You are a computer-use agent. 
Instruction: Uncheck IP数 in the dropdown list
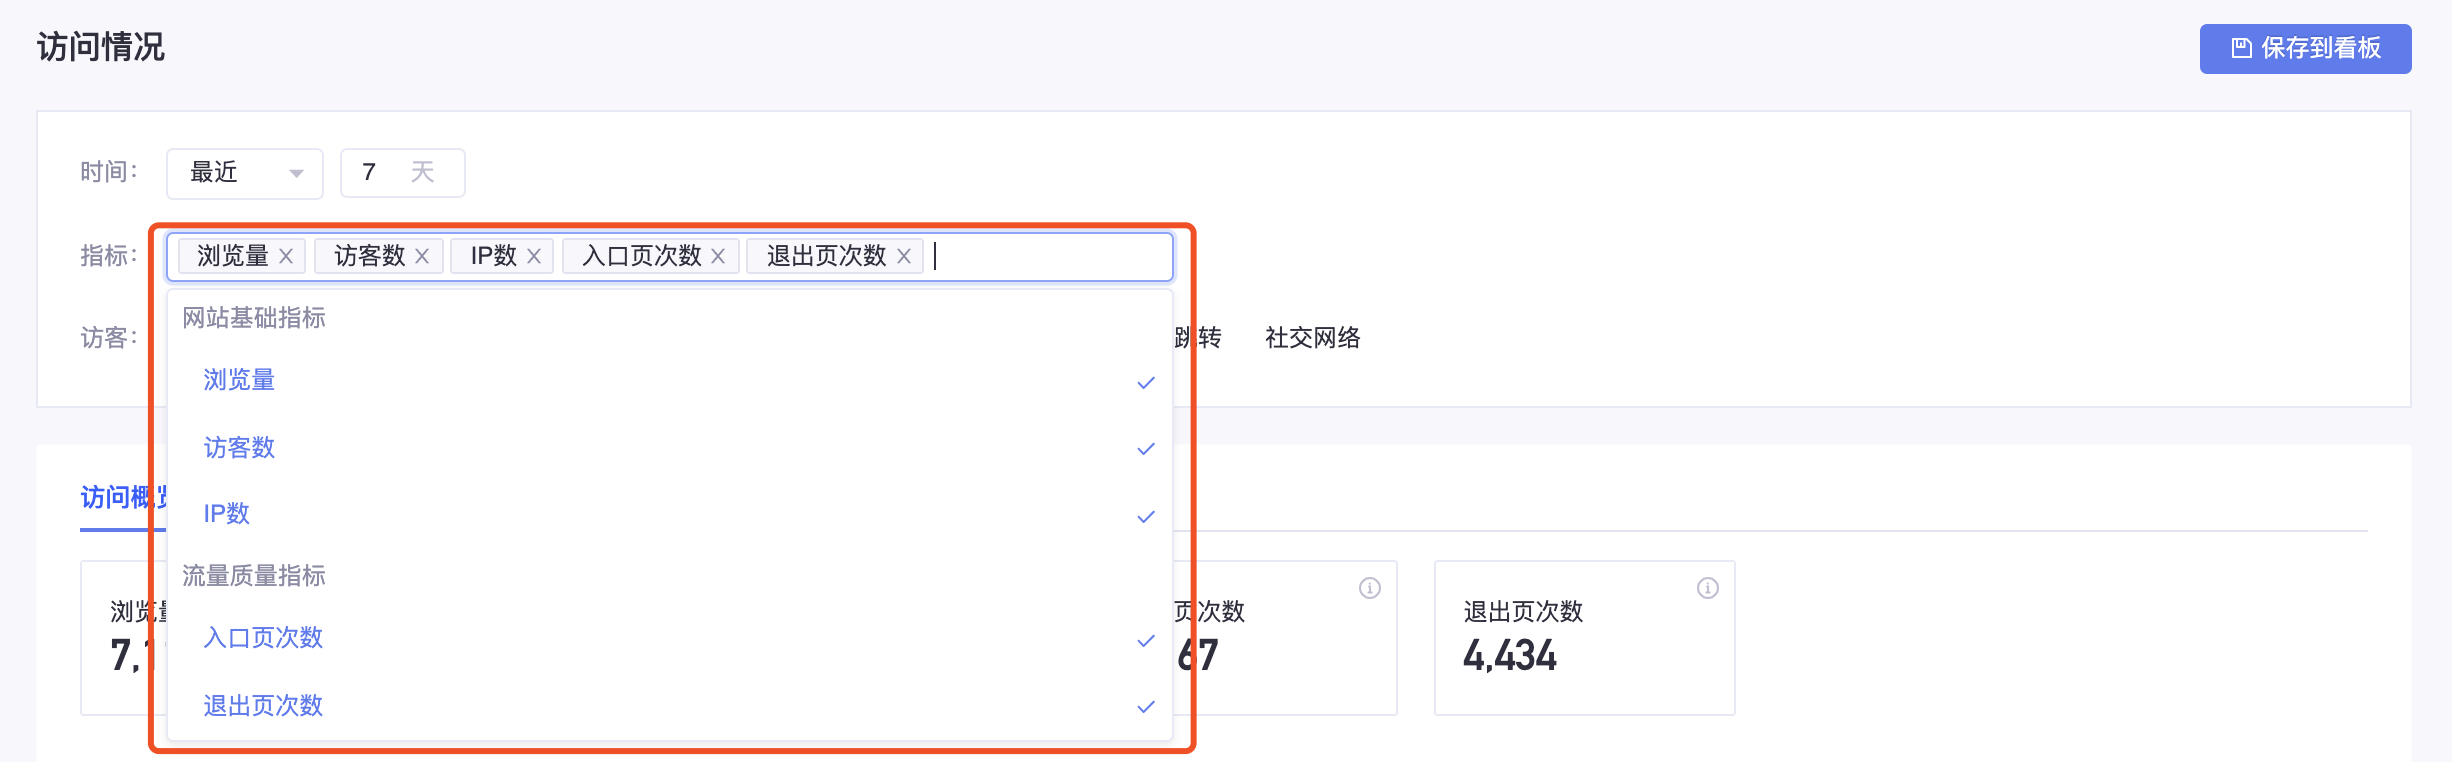point(669,514)
